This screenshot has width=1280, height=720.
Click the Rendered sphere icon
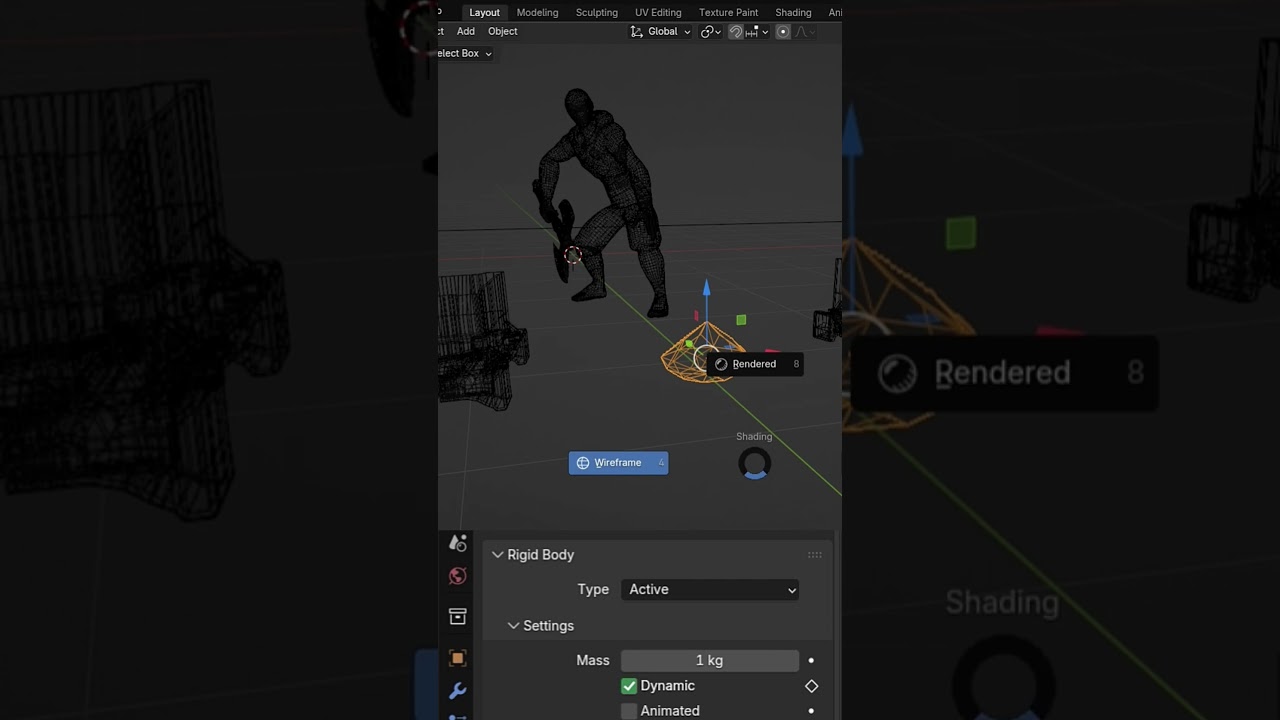point(721,364)
